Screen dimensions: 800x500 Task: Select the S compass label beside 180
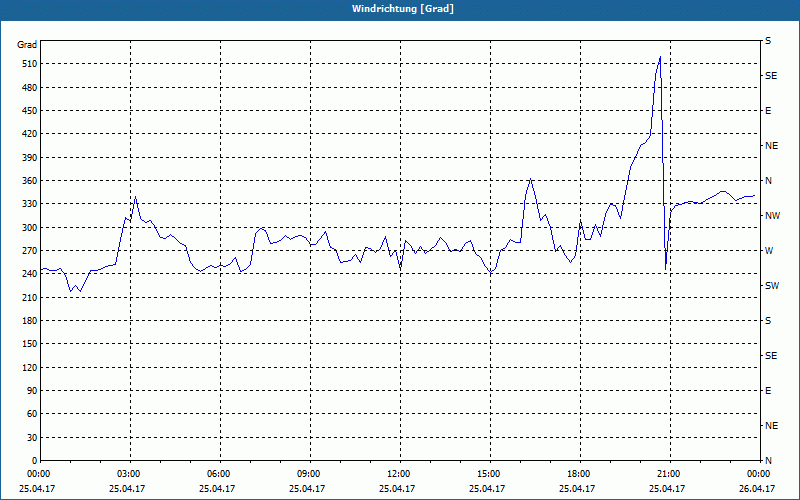coord(768,321)
